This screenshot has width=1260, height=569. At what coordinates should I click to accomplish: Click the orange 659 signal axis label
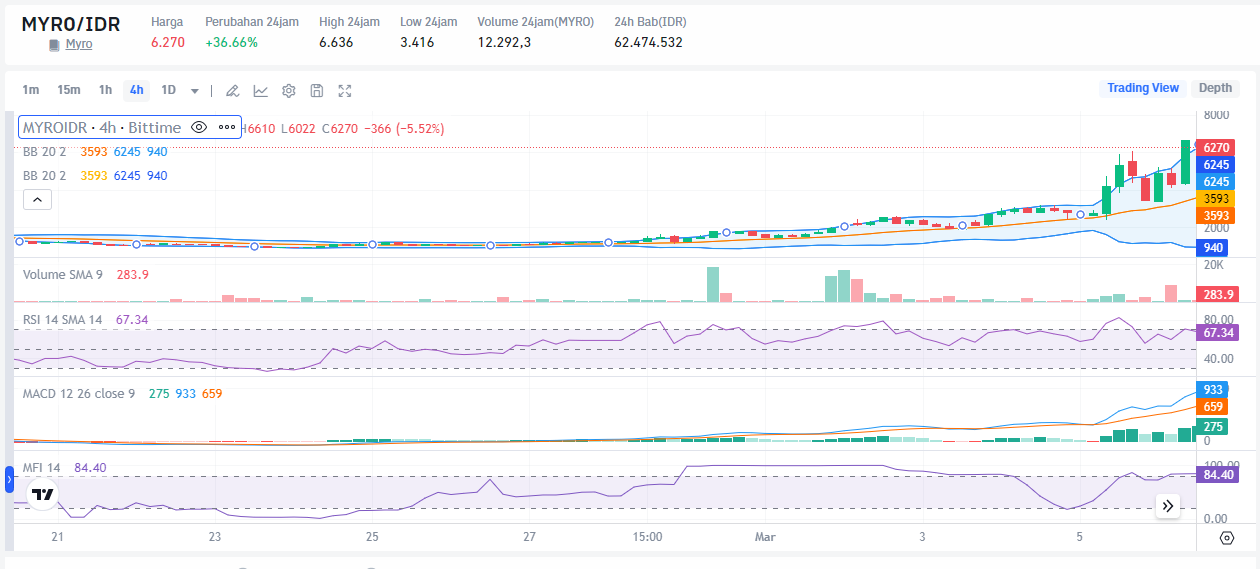(1213, 407)
